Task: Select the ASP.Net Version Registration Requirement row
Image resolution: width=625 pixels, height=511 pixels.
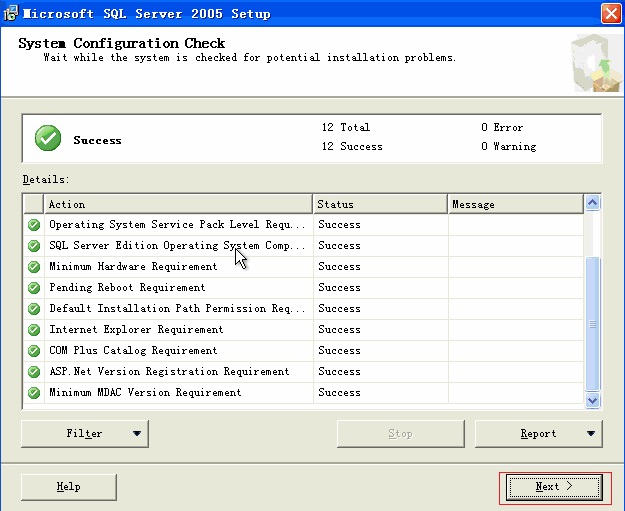Action: (303, 371)
